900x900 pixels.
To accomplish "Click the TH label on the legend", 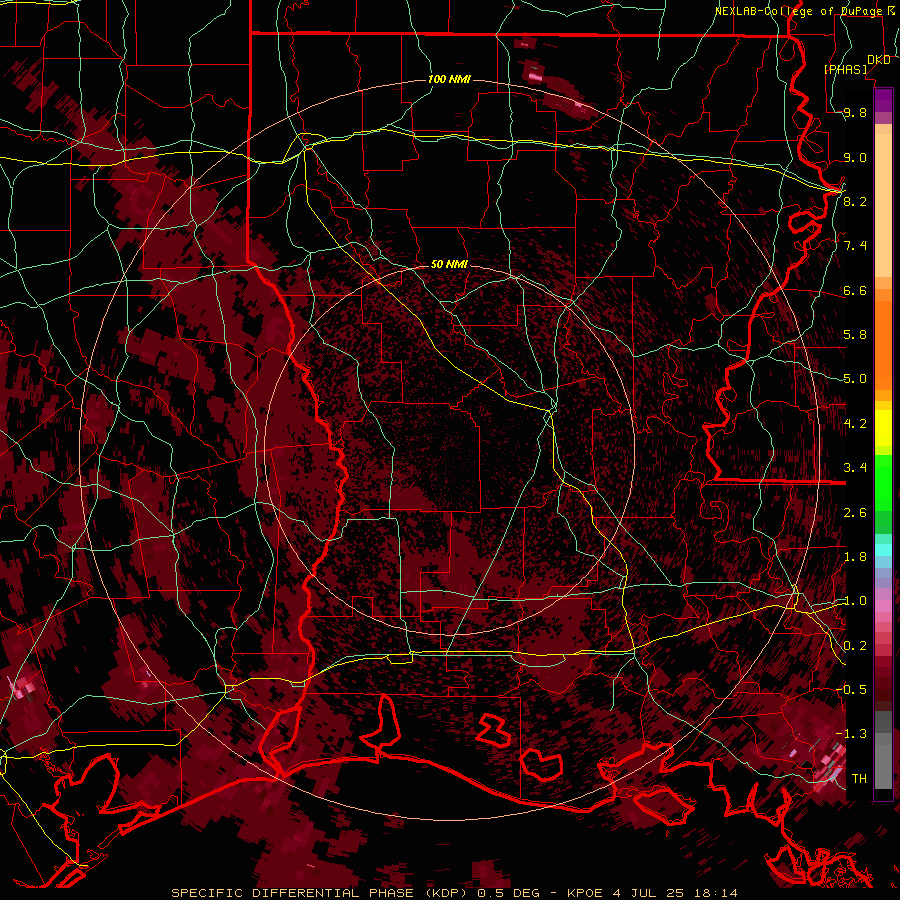I will point(859,779).
